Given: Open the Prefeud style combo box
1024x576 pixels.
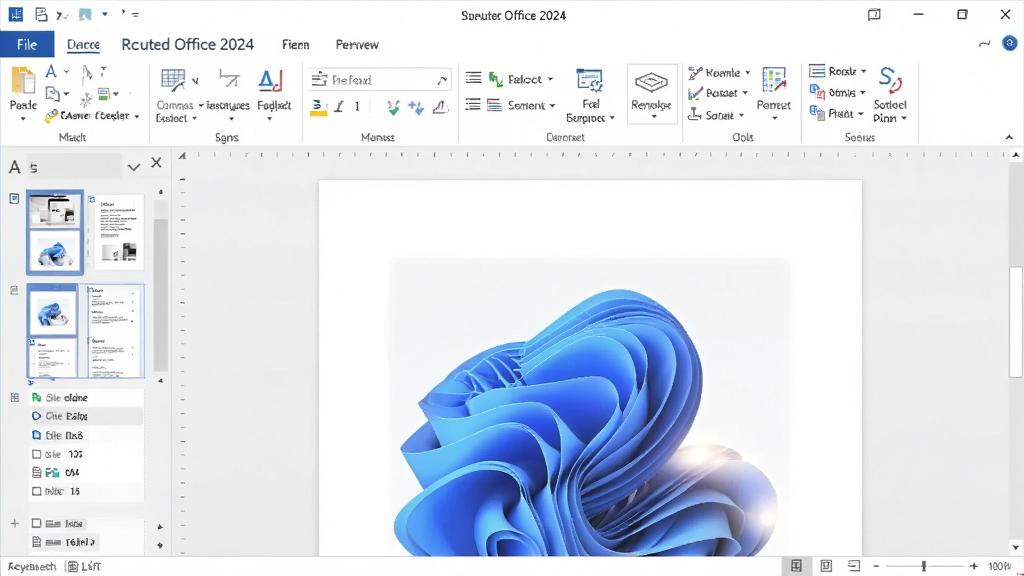Looking at the screenshot, I should click(x=379, y=80).
